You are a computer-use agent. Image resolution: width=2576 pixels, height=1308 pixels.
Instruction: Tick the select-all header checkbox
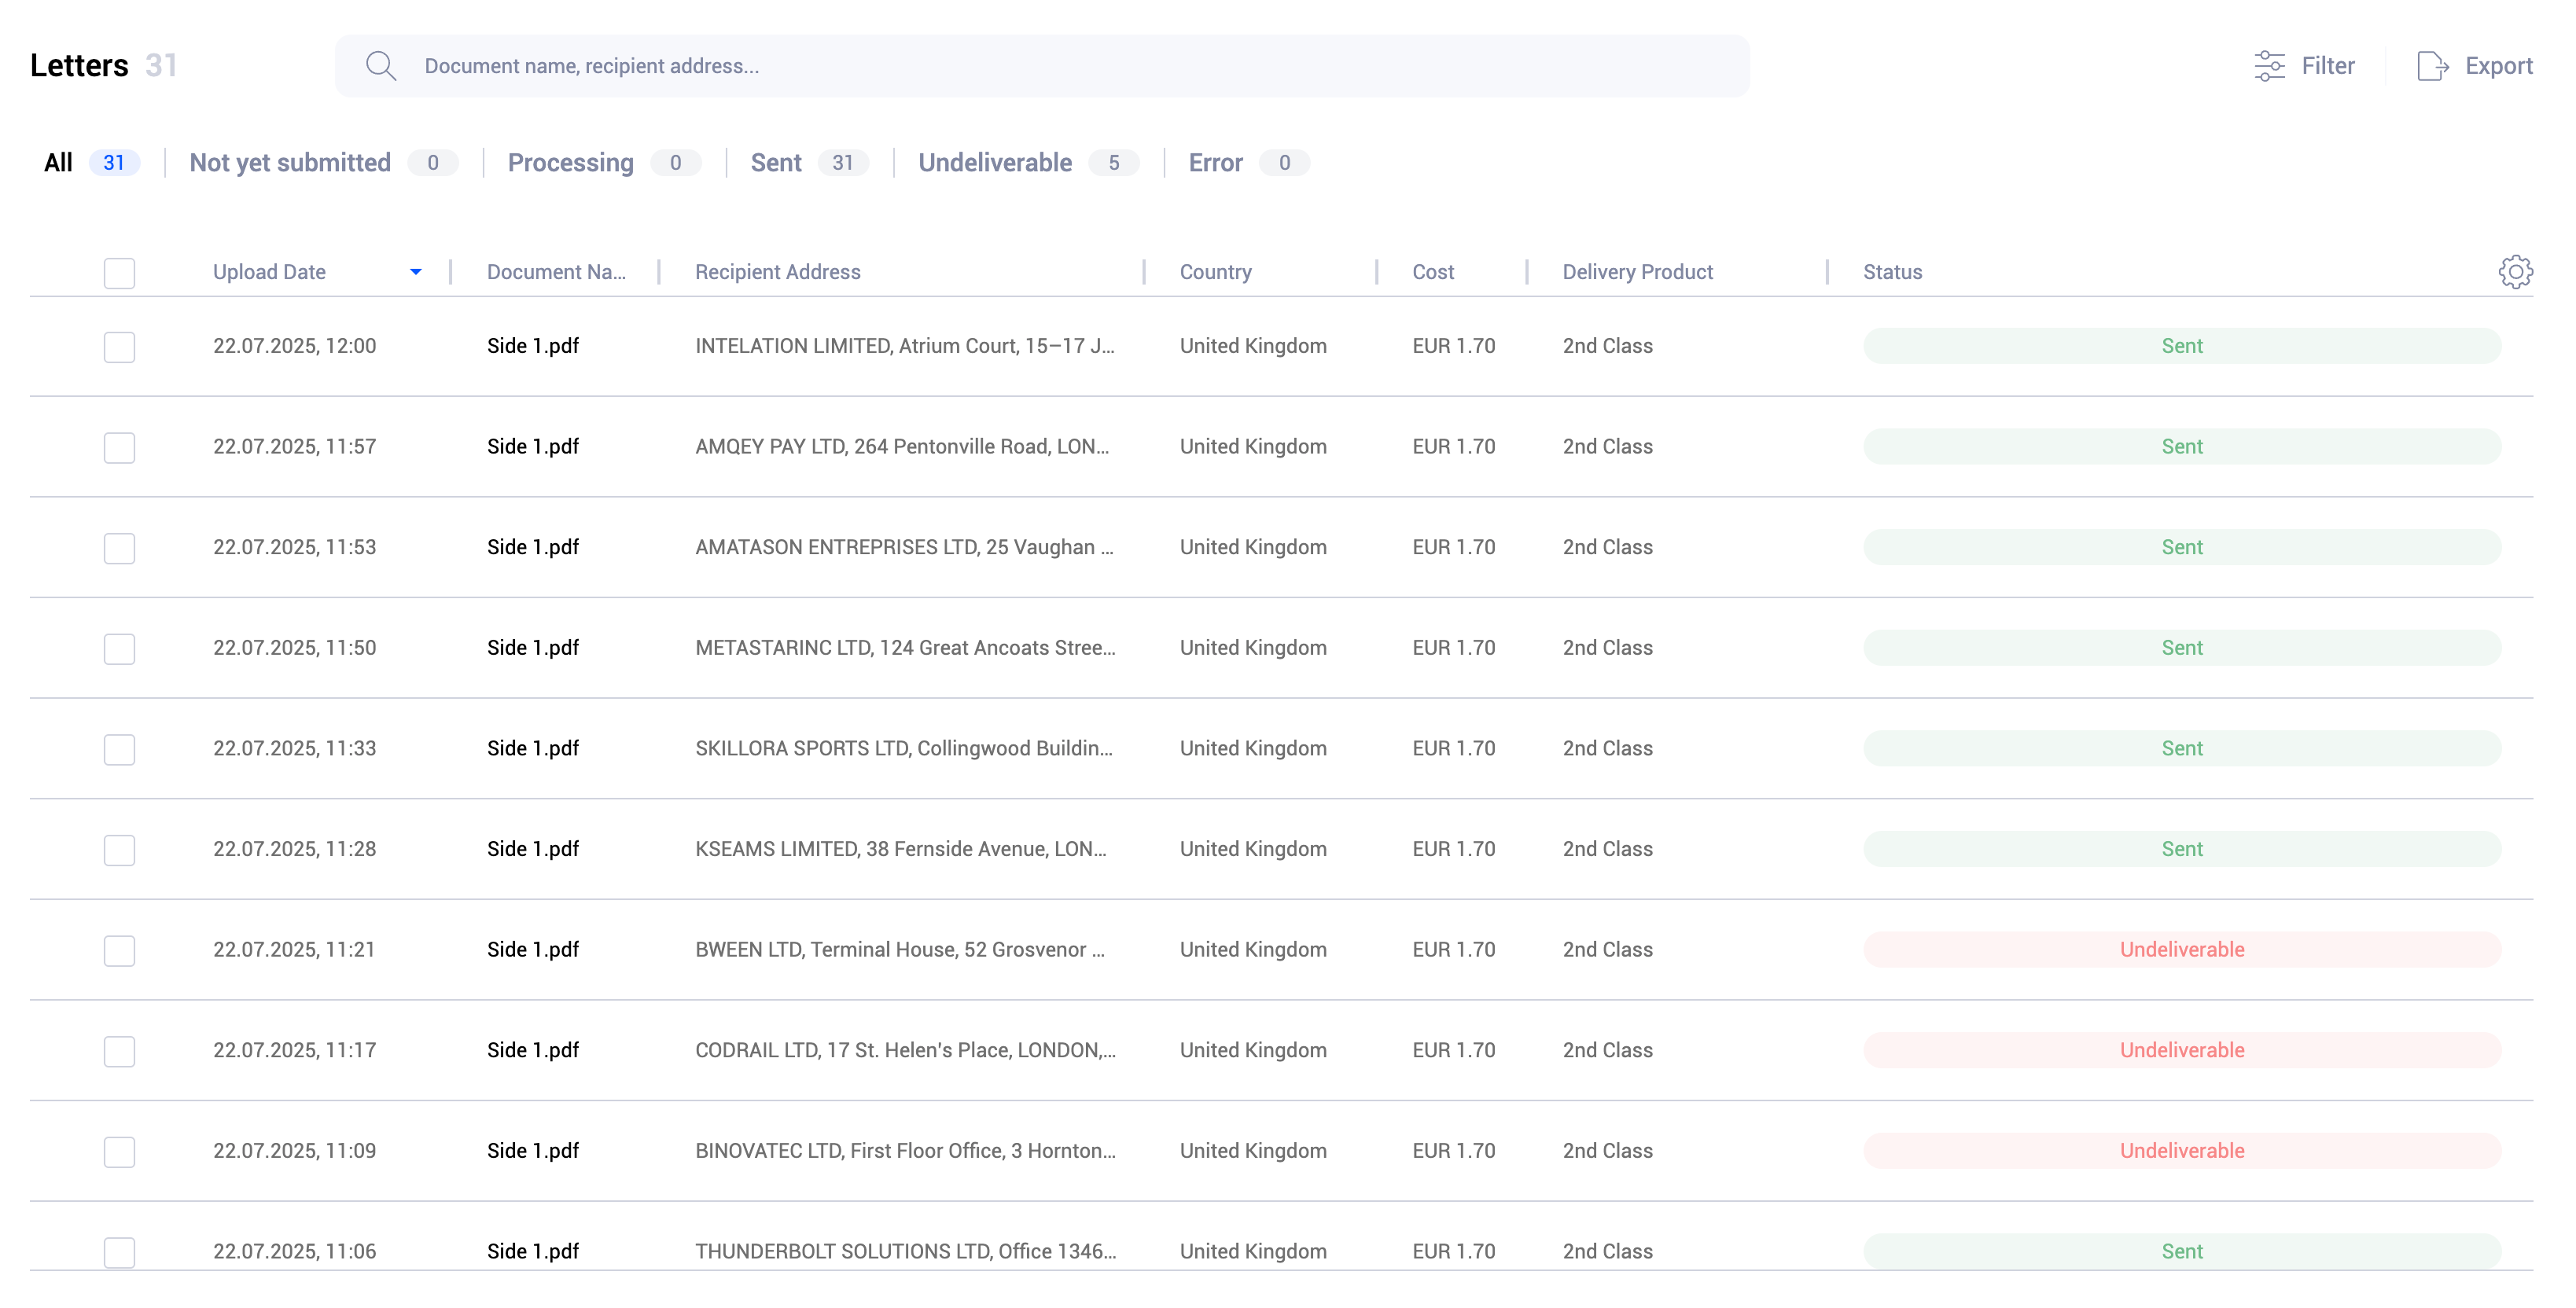120,273
